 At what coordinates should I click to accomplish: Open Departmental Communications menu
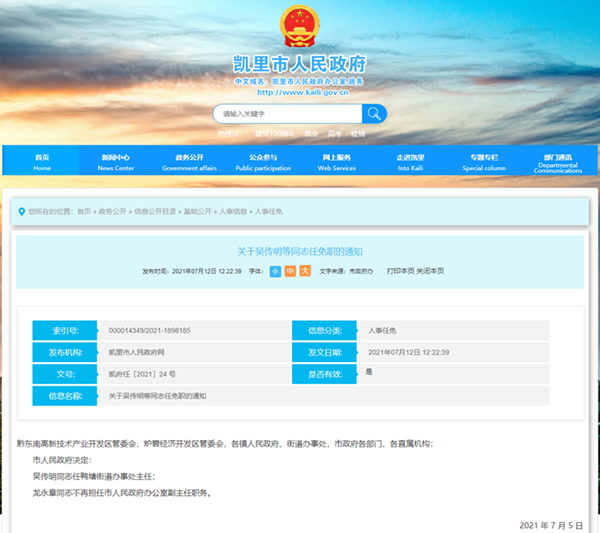pos(557,163)
